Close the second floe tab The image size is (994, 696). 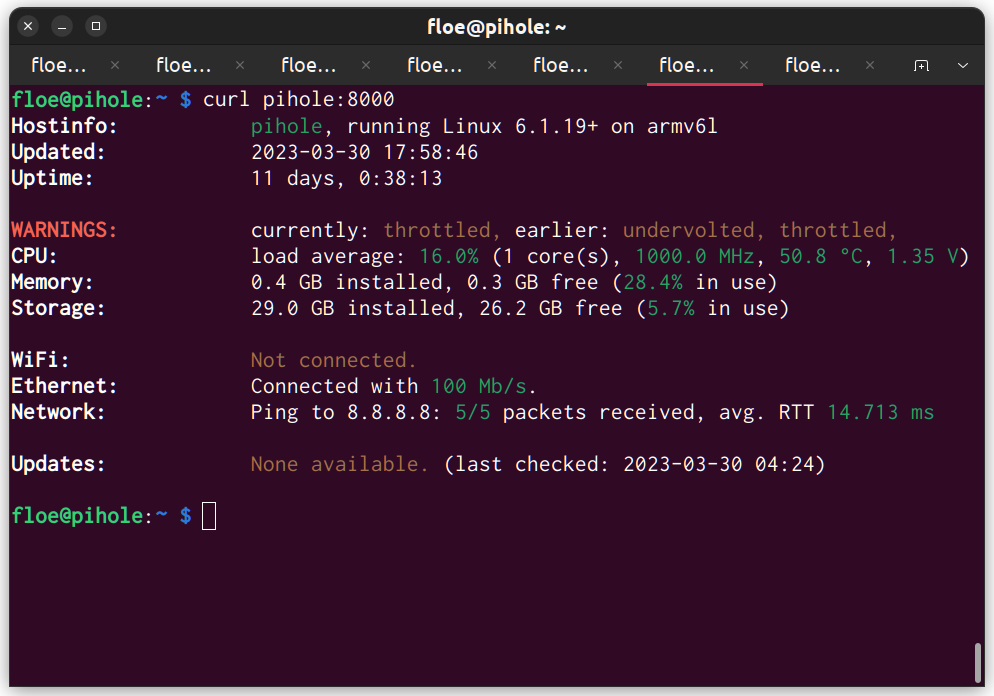tap(240, 65)
